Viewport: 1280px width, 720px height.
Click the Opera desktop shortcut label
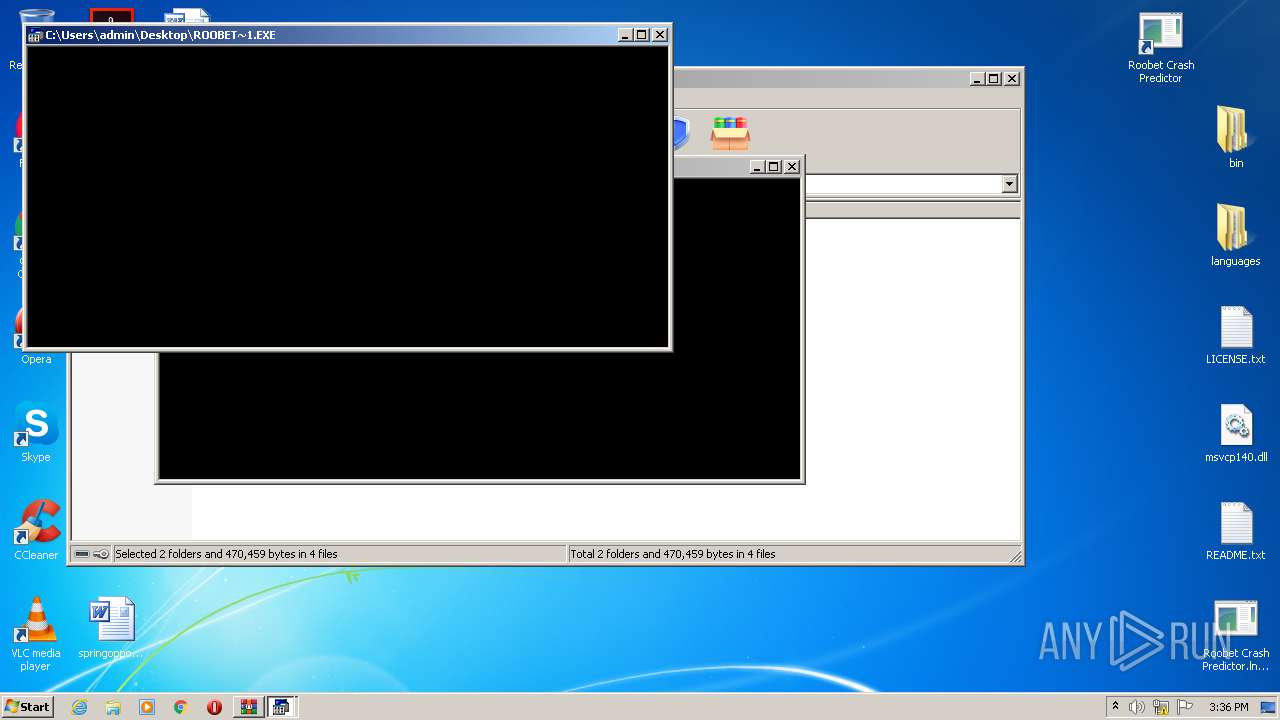(36, 359)
